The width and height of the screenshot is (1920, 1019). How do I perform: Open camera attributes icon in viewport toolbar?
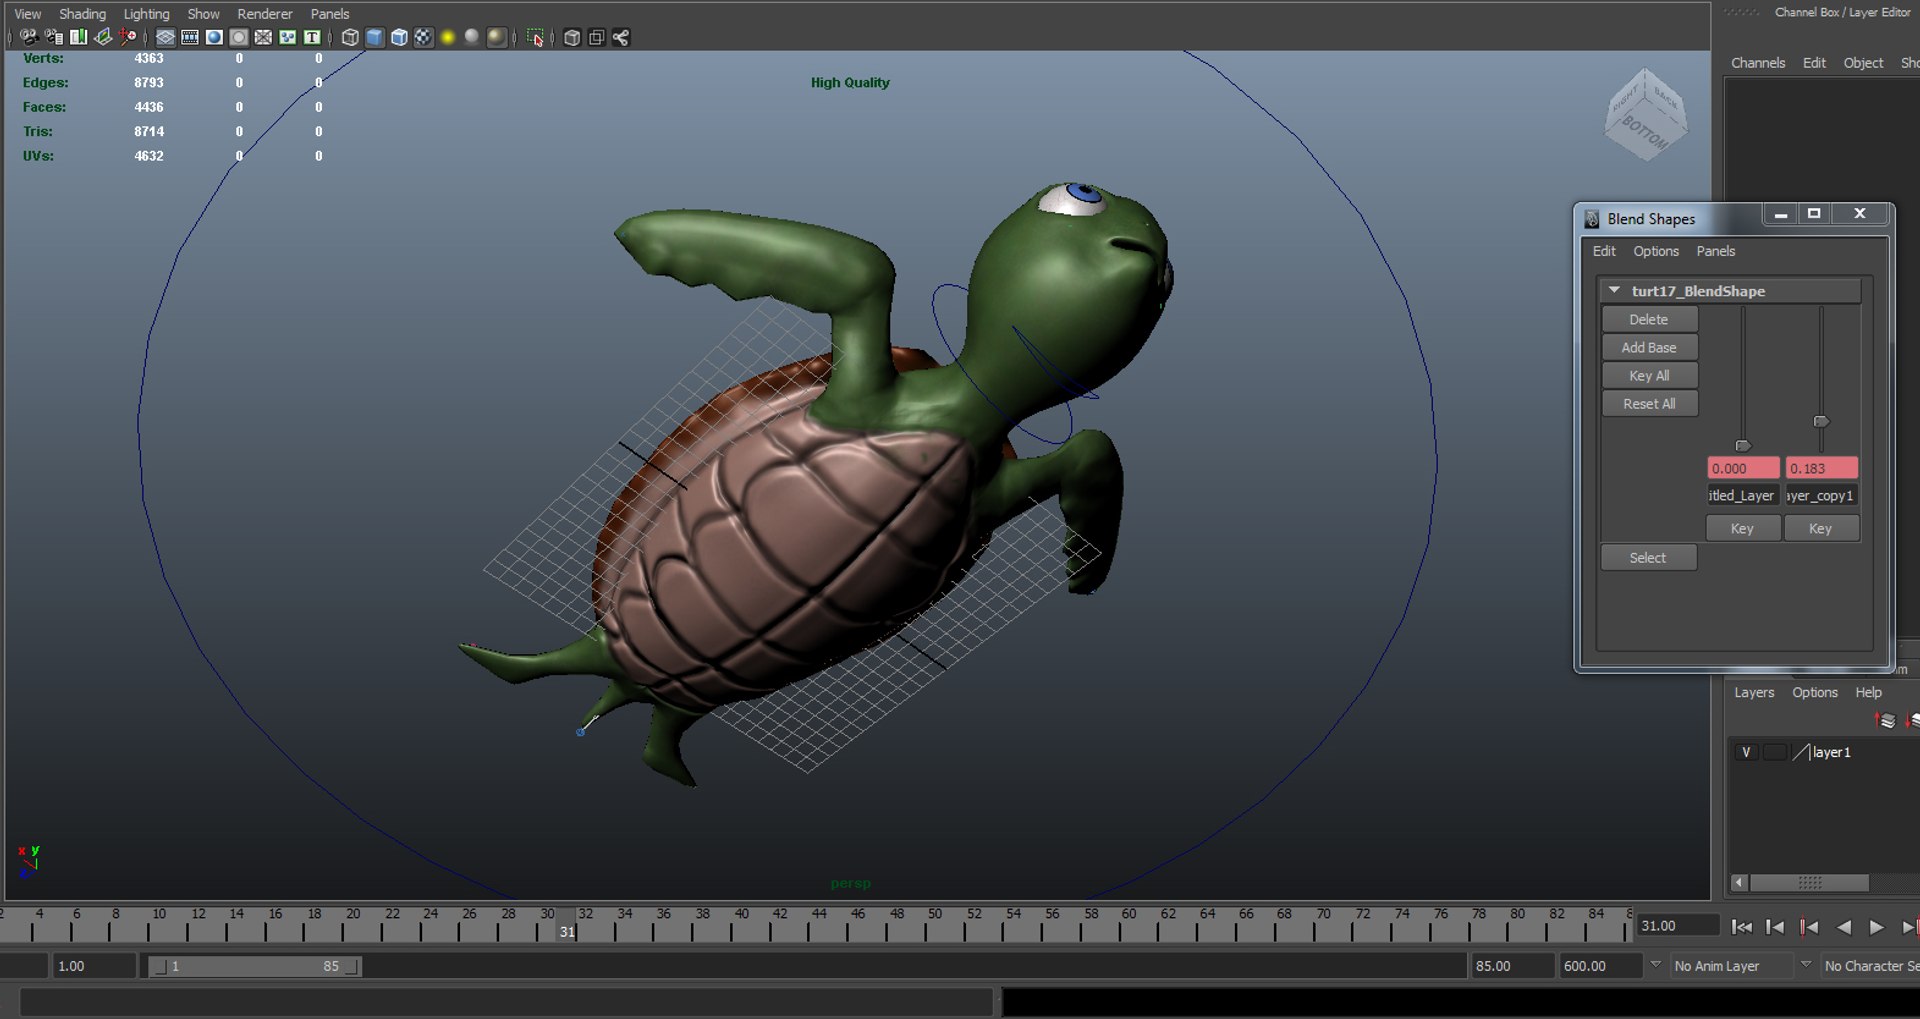click(54, 37)
